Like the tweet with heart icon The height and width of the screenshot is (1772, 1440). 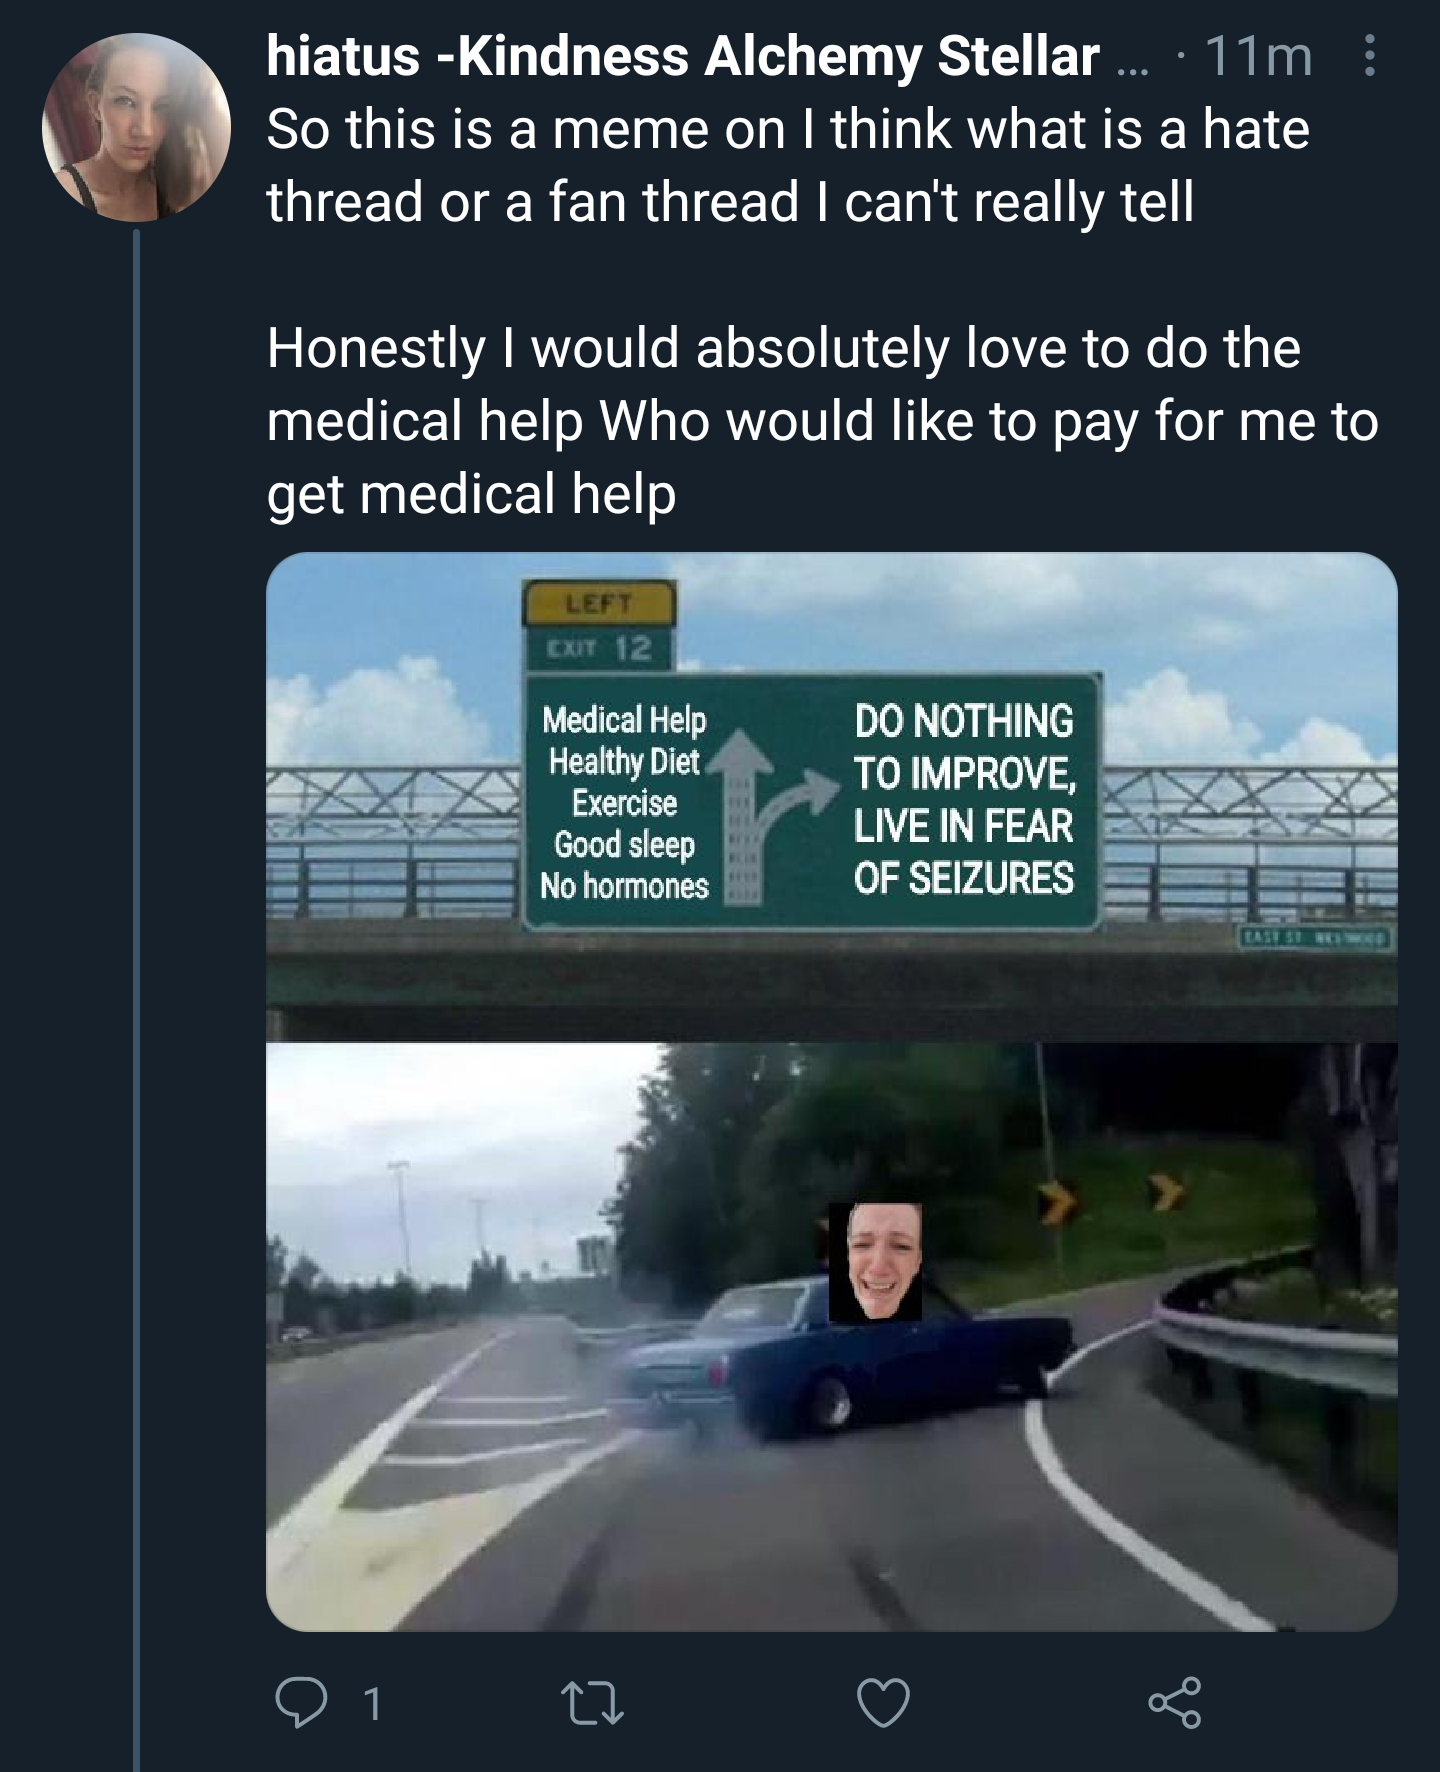click(884, 1703)
